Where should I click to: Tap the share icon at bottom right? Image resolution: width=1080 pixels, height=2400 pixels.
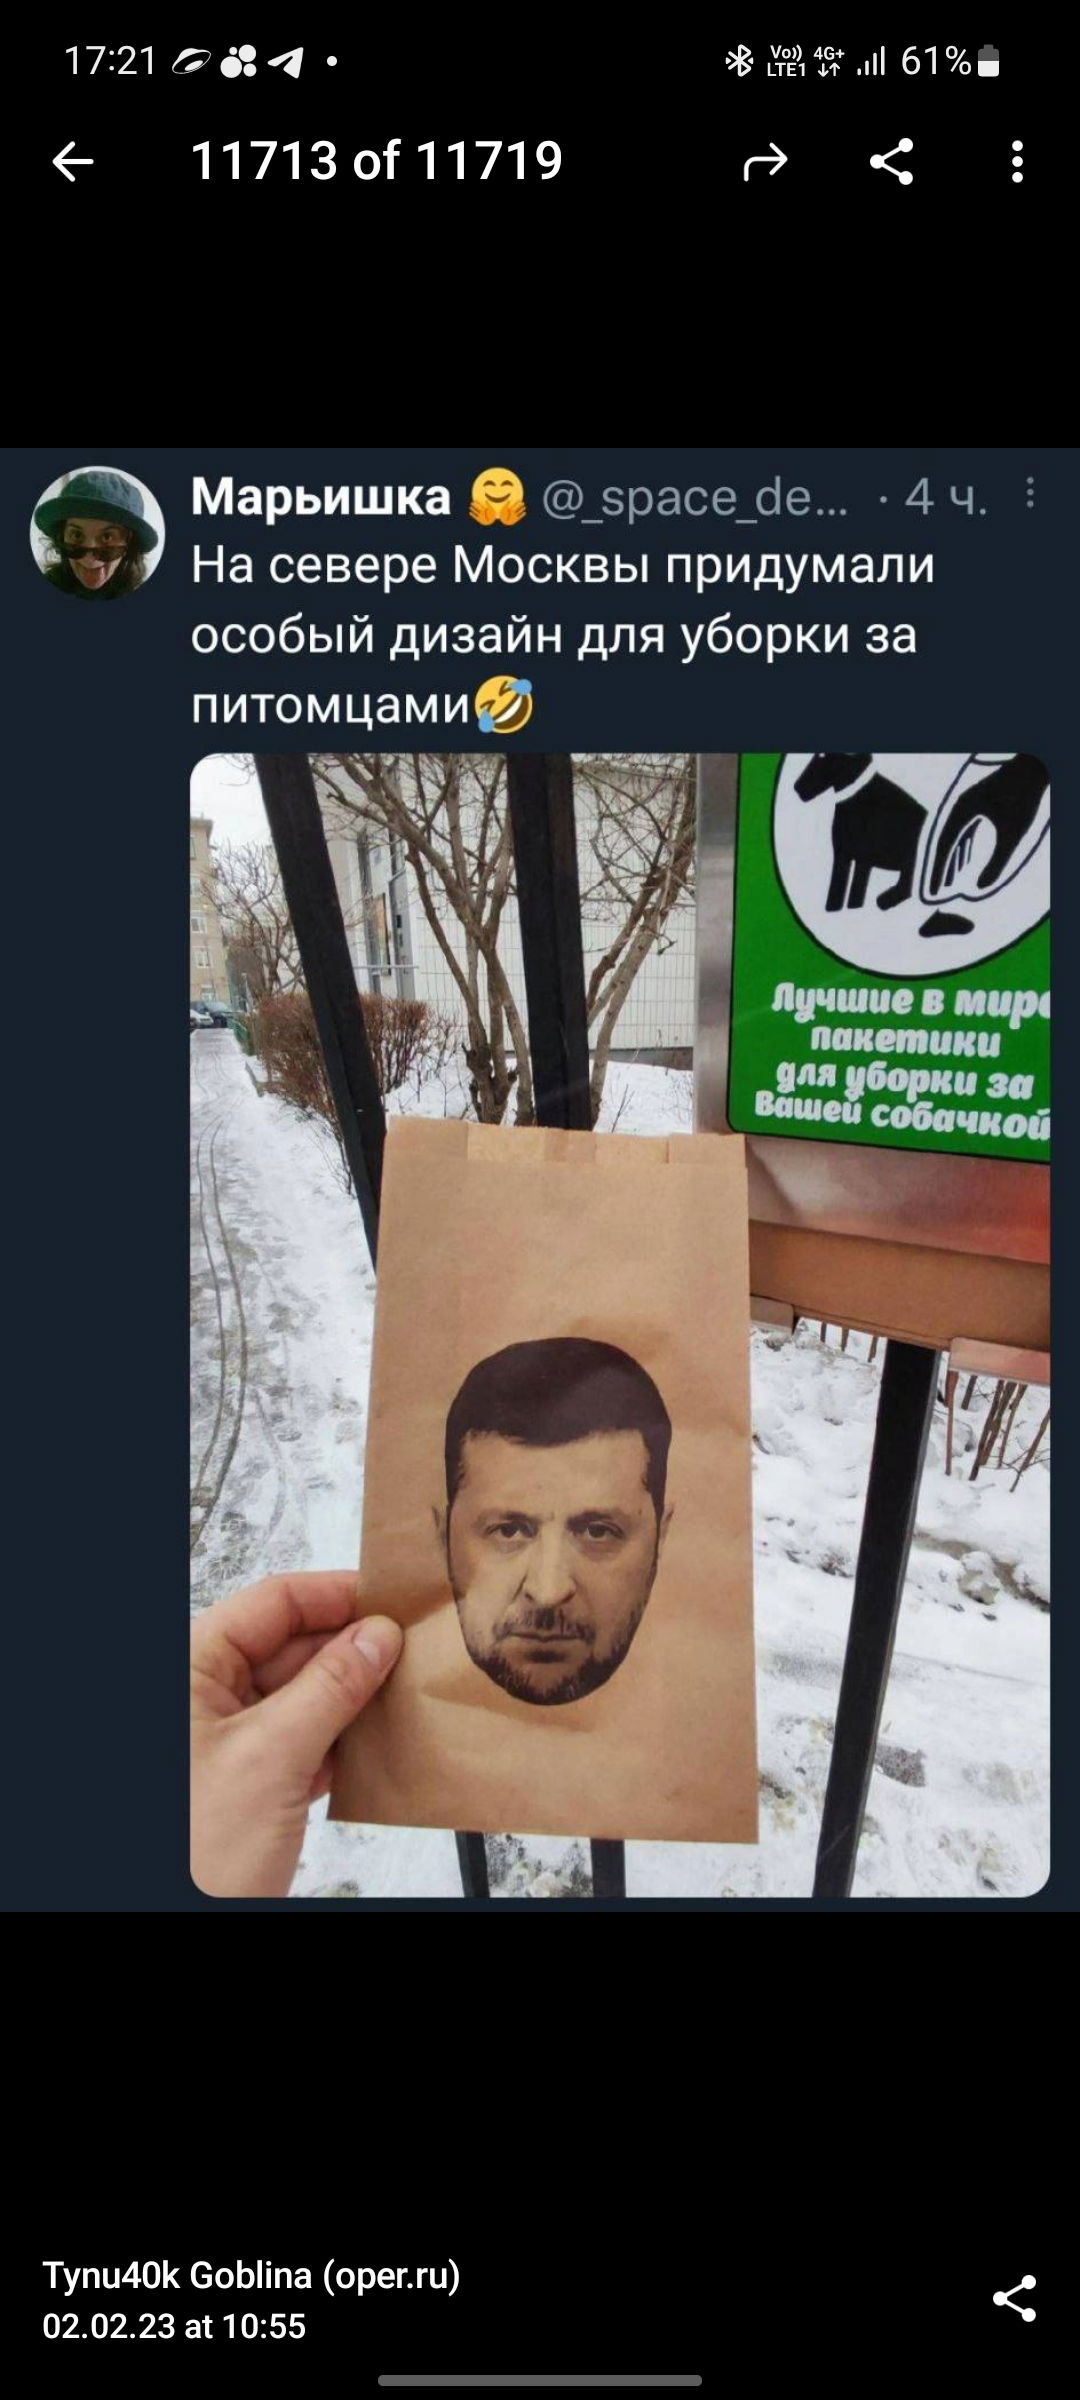pos(1014,2298)
